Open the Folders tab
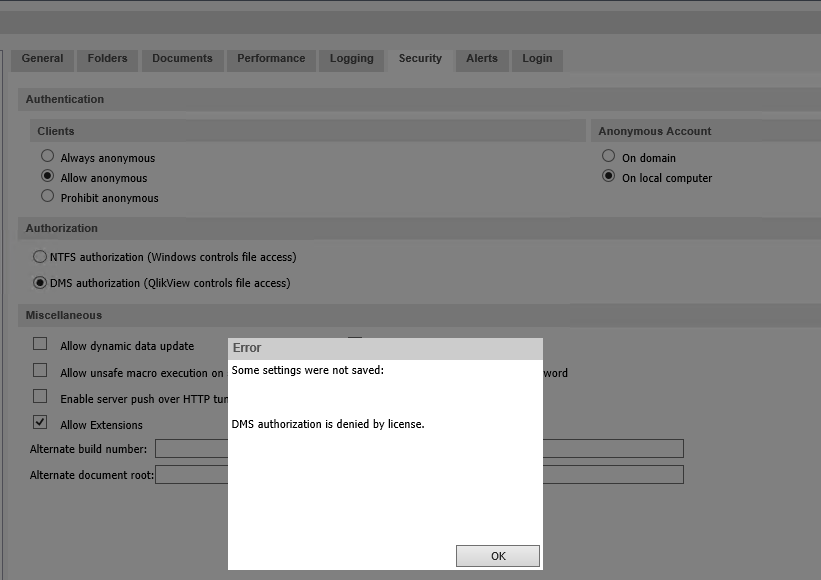Viewport: 821px width, 580px height. (x=107, y=59)
